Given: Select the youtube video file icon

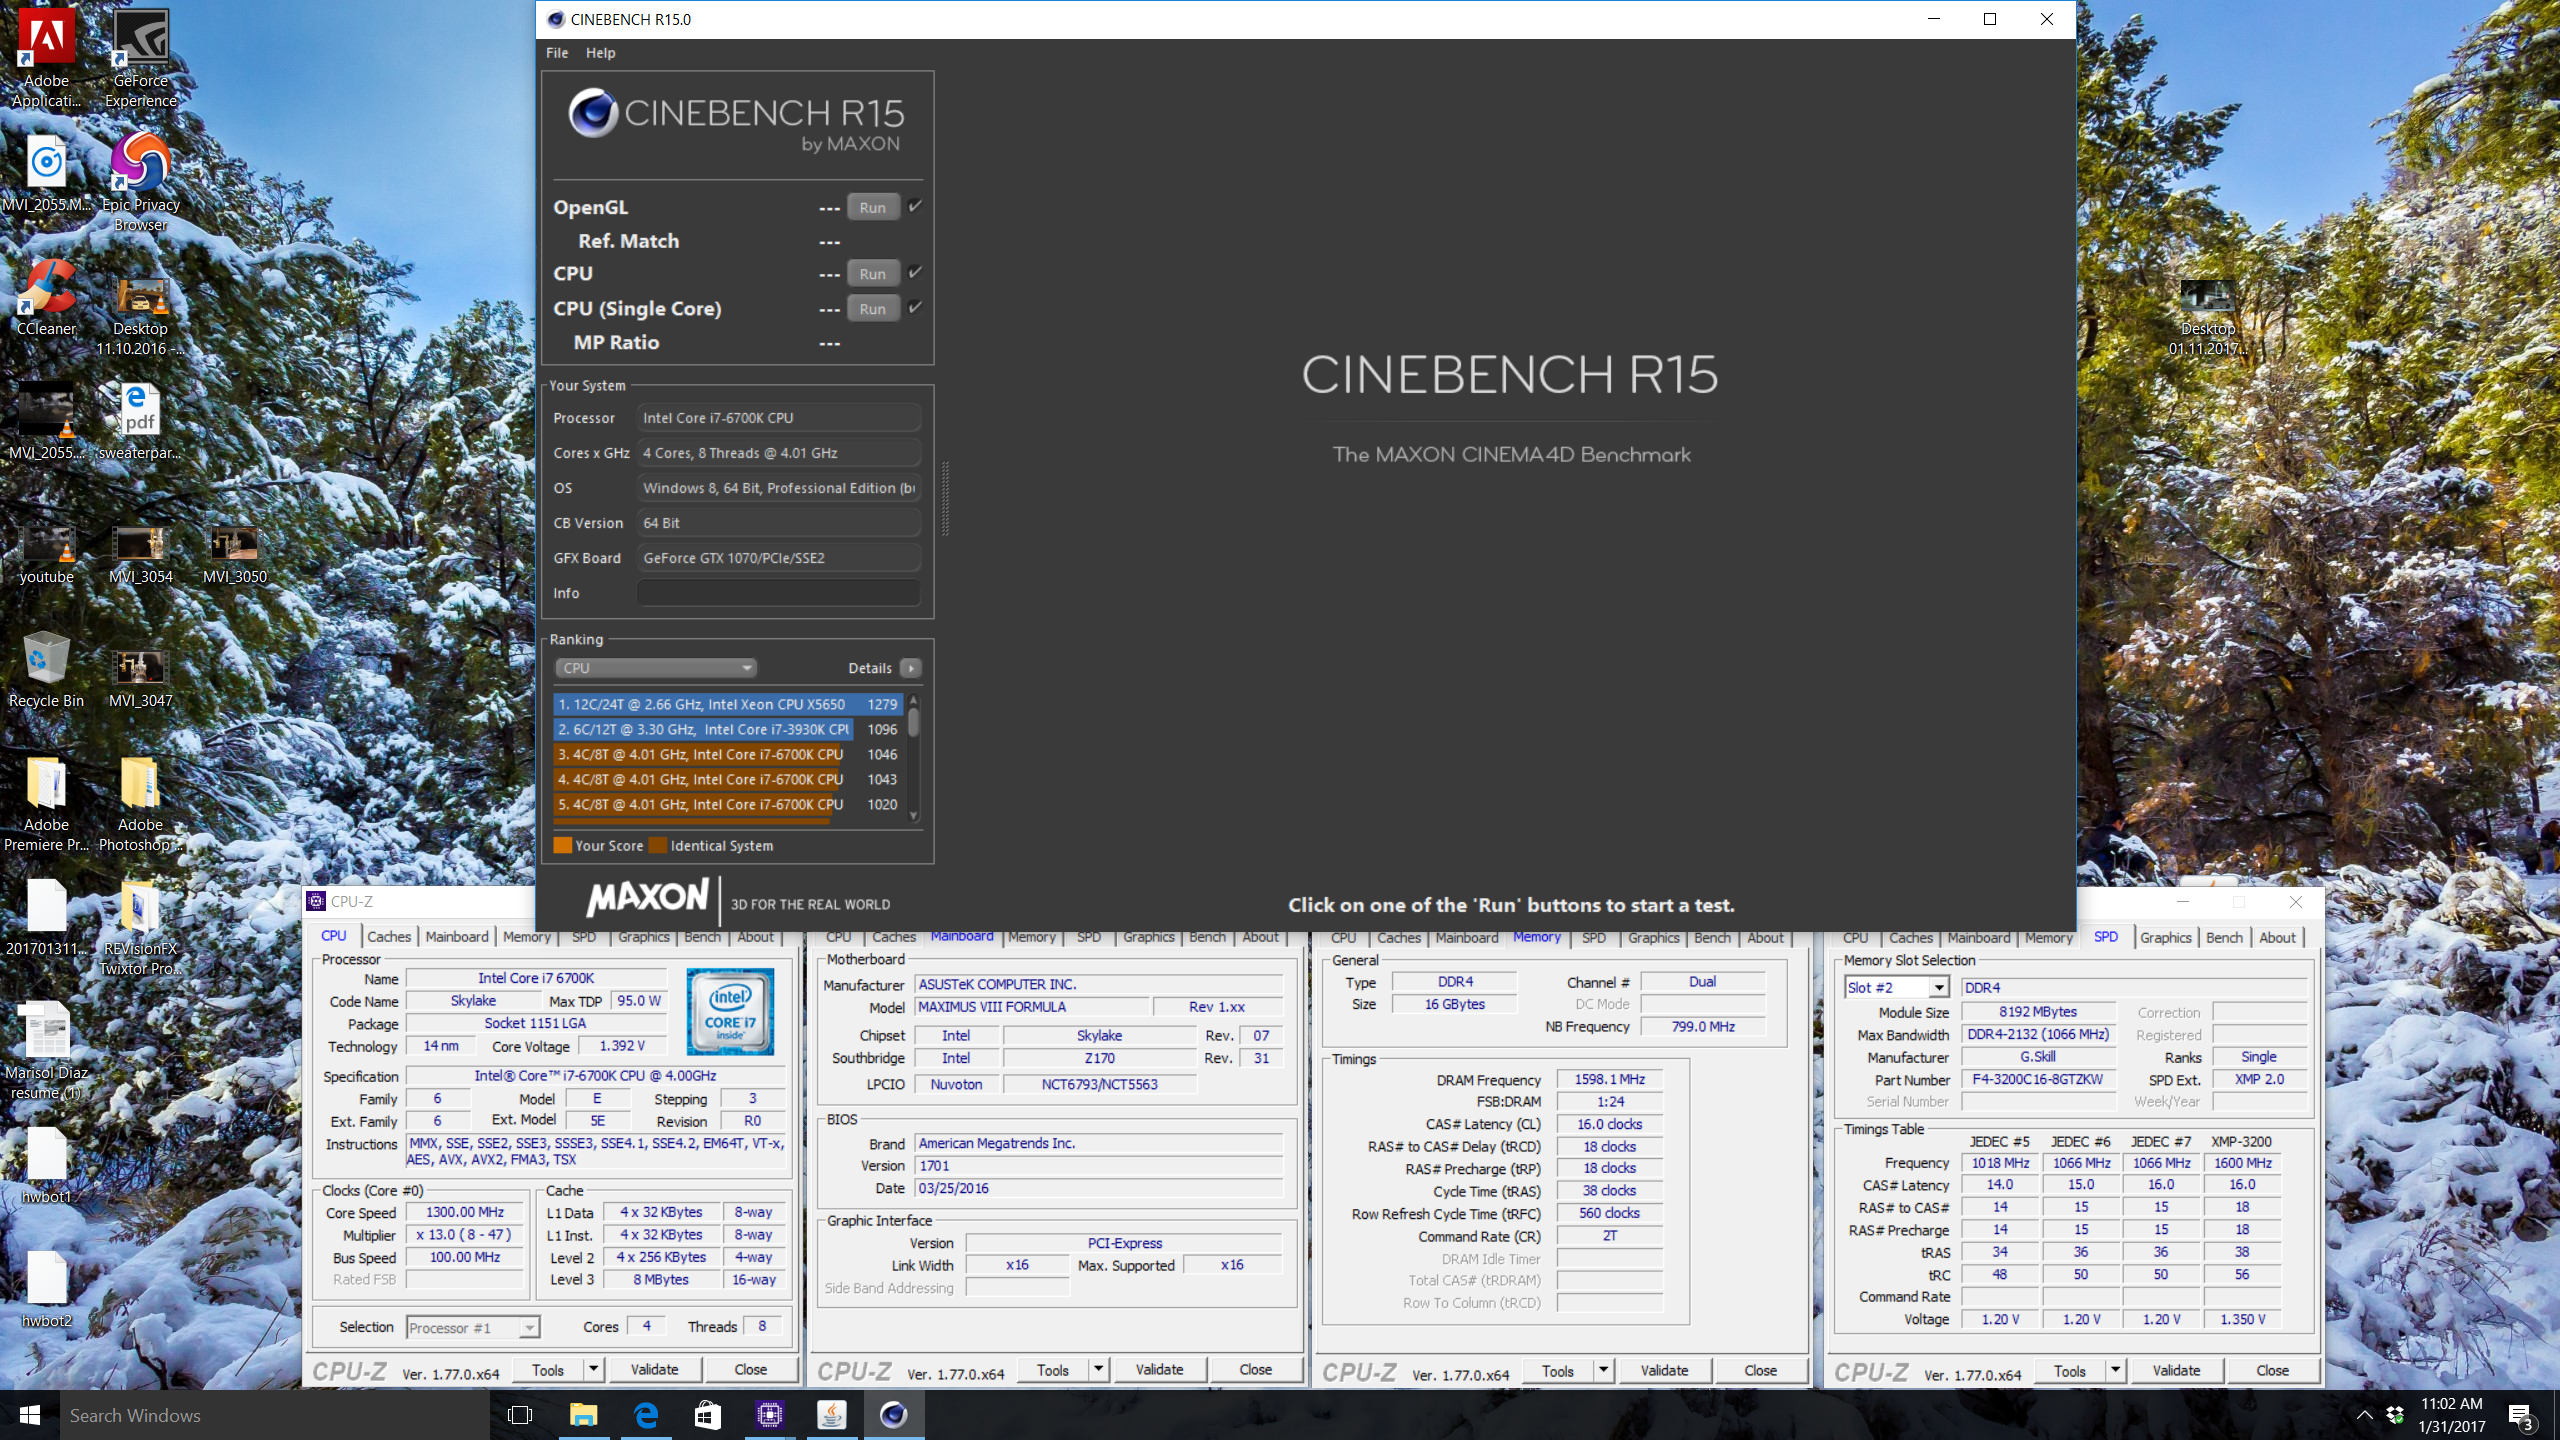Looking at the screenshot, I should point(46,555).
